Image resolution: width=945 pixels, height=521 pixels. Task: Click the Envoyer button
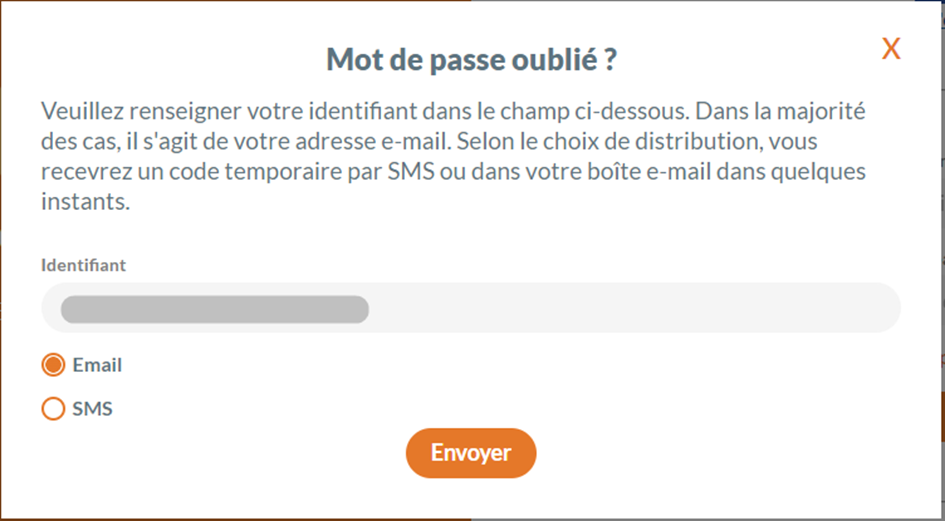[471, 453]
